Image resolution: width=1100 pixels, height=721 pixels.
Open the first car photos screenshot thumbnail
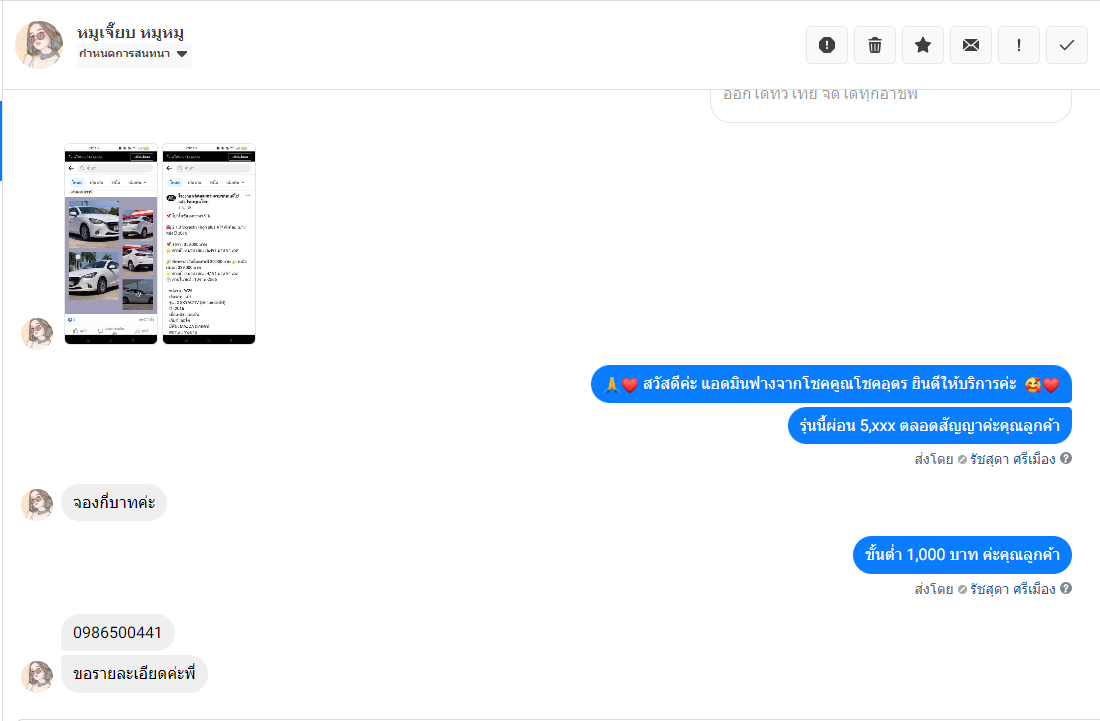pos(111,243)
